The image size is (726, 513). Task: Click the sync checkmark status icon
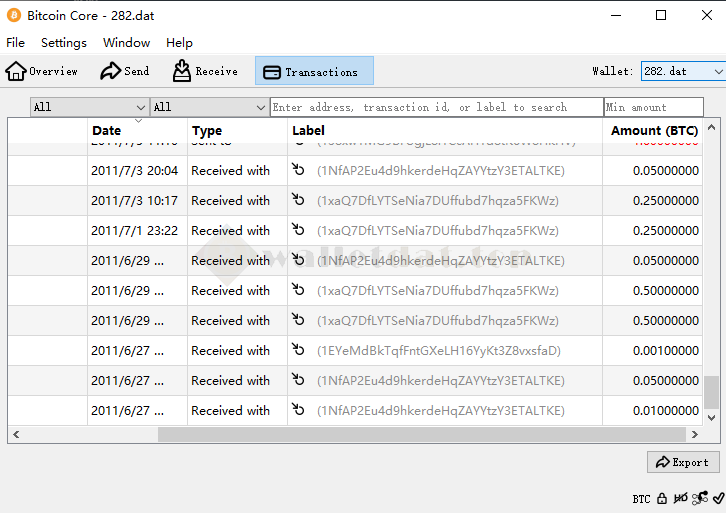(717, 498)
